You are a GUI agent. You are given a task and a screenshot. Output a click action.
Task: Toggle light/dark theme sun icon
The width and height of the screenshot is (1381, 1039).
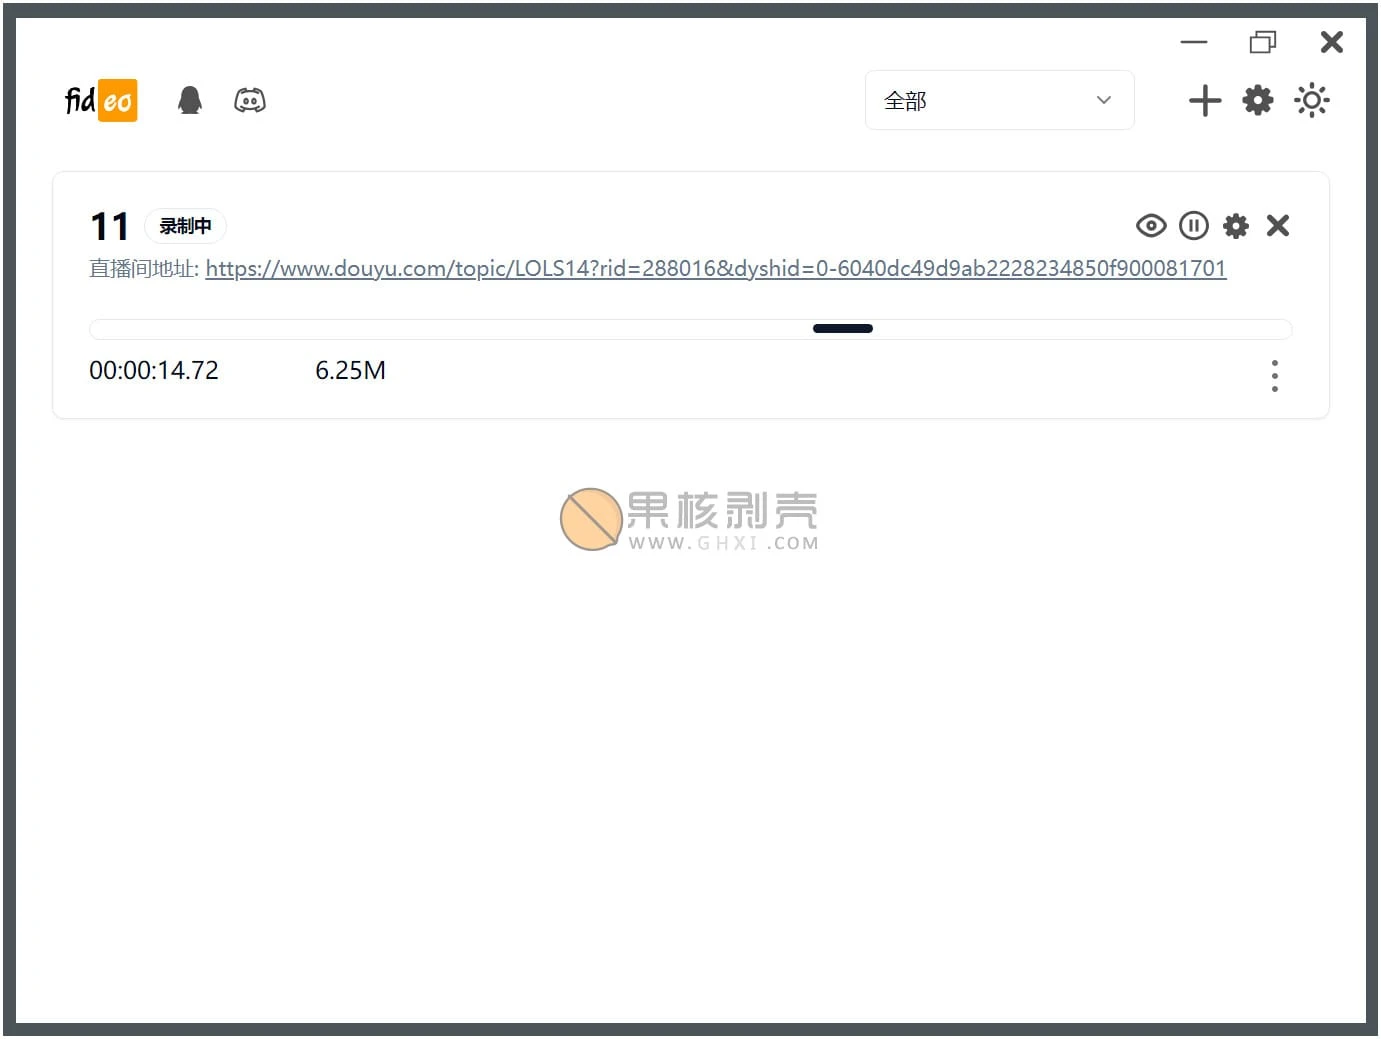(x=1312, y=100)
